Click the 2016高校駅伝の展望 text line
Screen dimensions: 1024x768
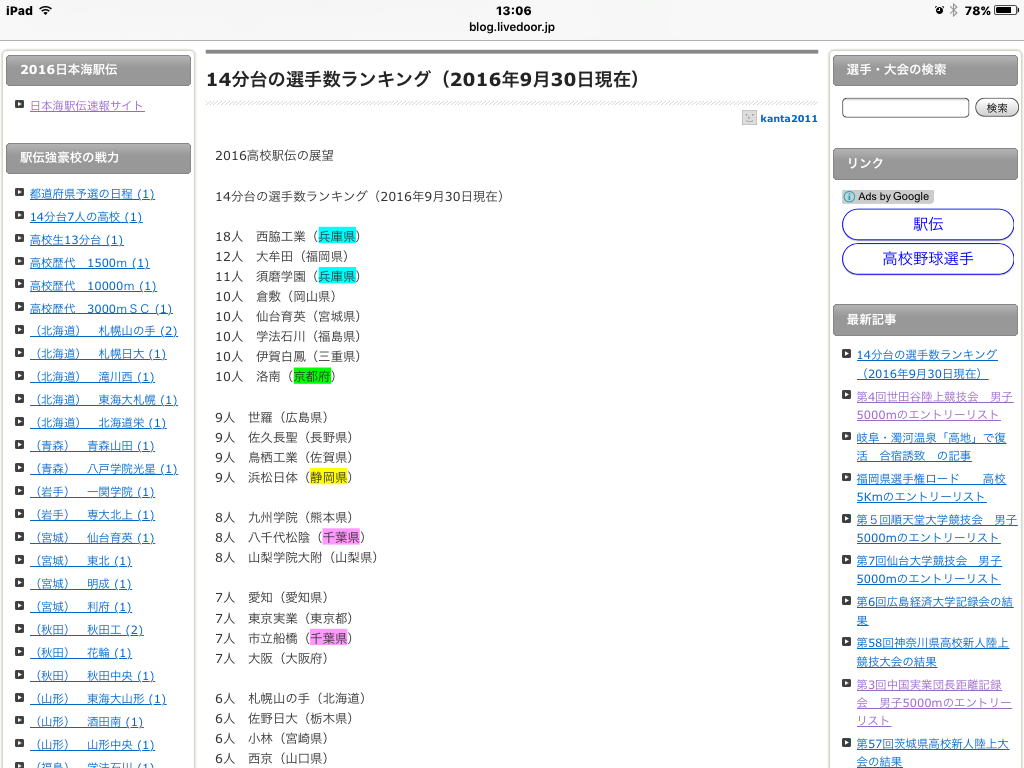coord(274,155)
